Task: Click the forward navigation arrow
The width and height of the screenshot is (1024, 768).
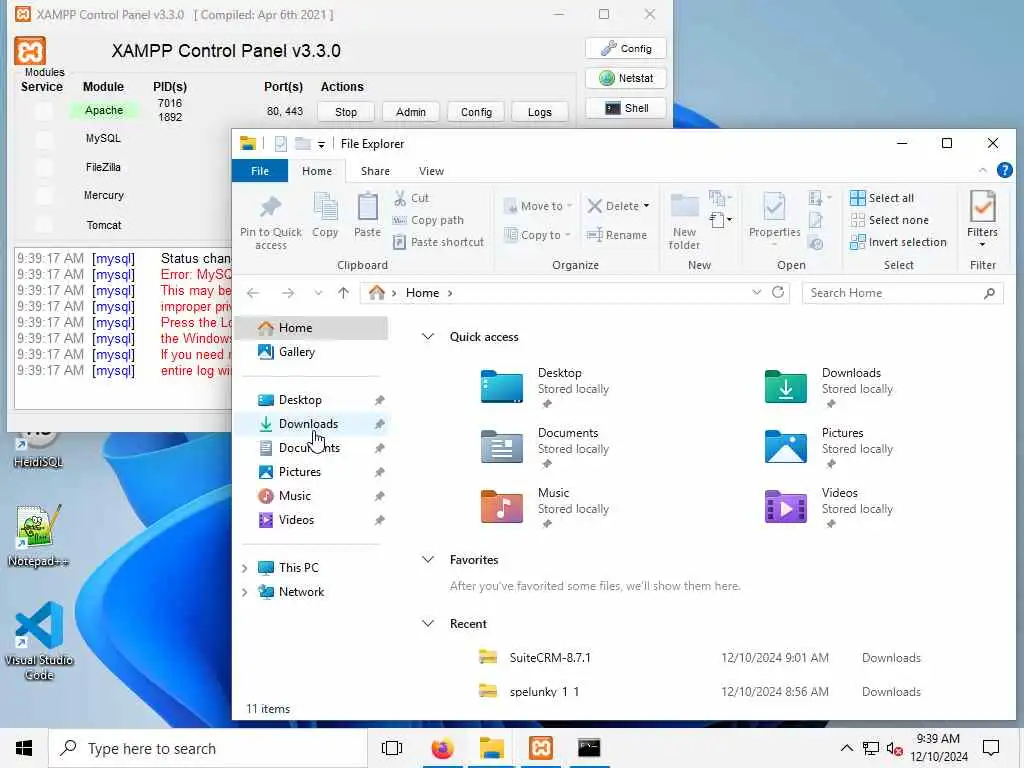Action: click(288, 293)
